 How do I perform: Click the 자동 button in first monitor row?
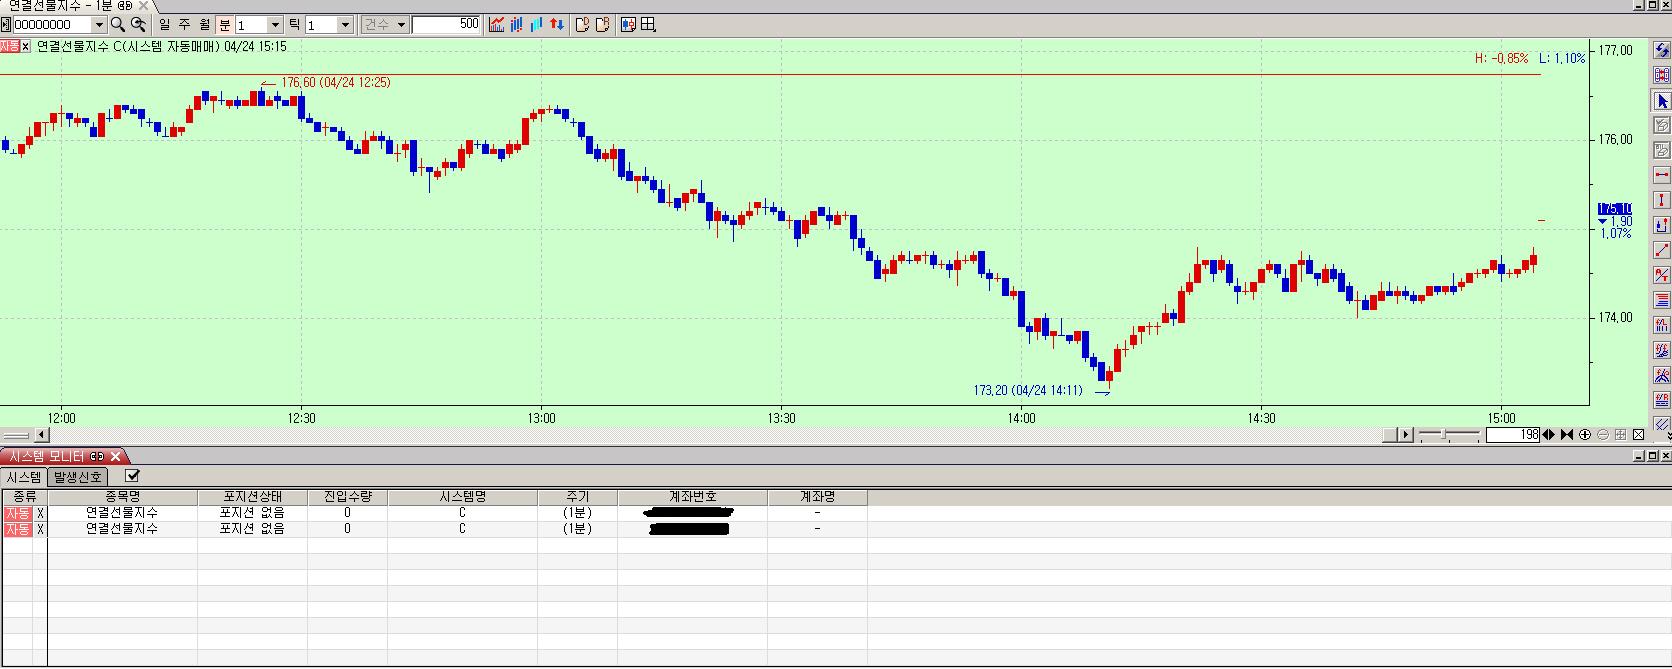17,513
